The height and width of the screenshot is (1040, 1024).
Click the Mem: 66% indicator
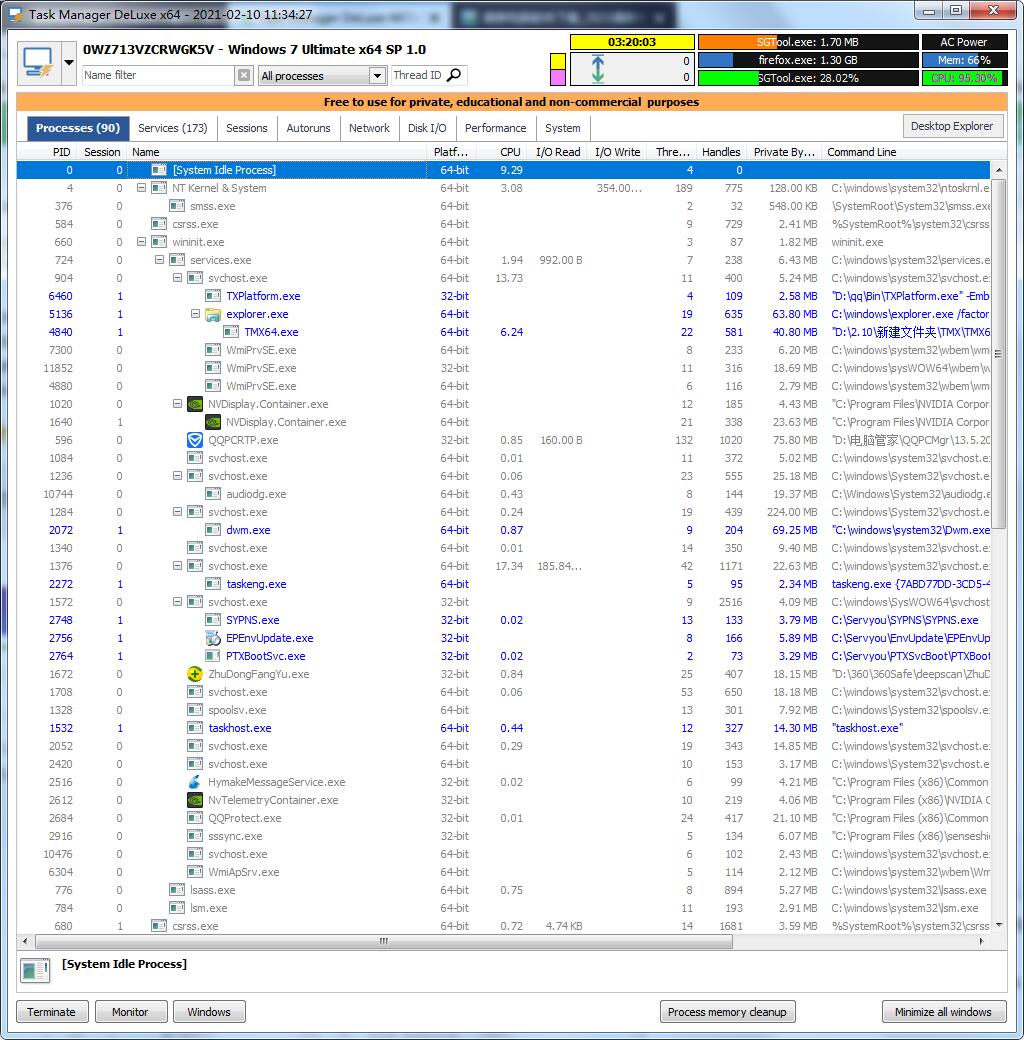(964, 60)
